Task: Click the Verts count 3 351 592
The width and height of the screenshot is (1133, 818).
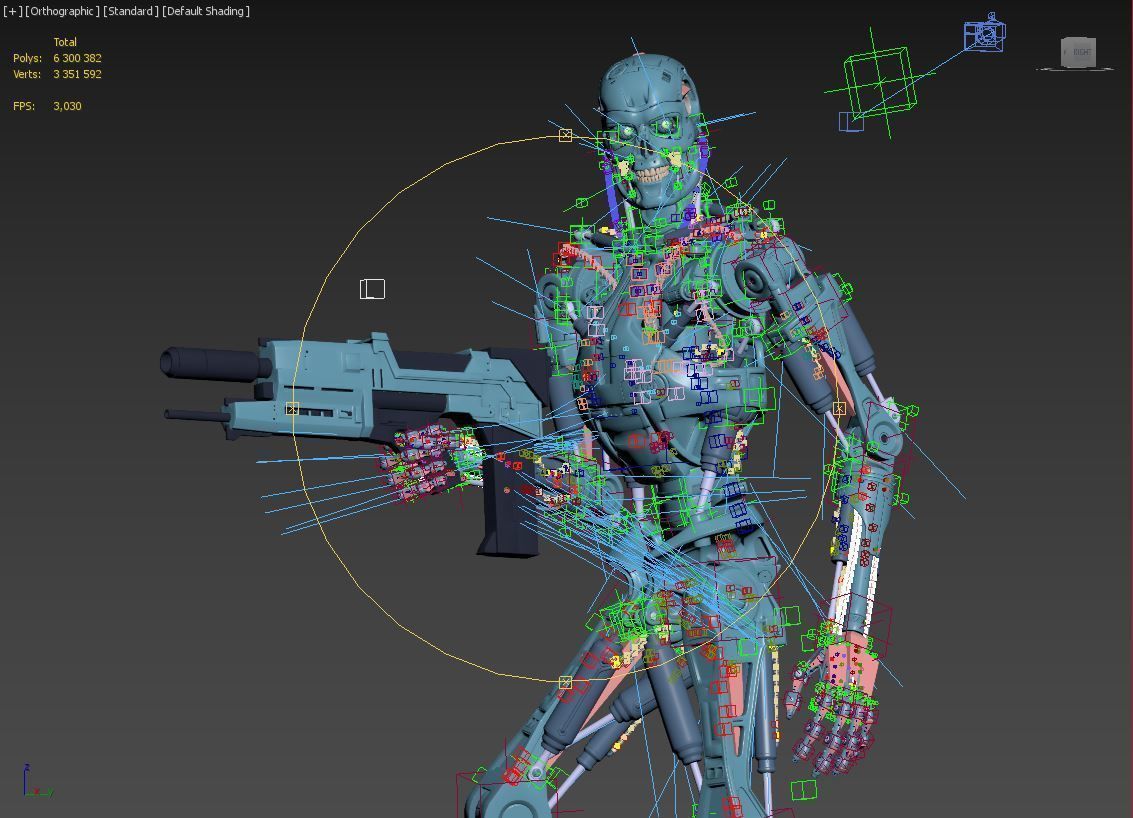Action: 77,74
